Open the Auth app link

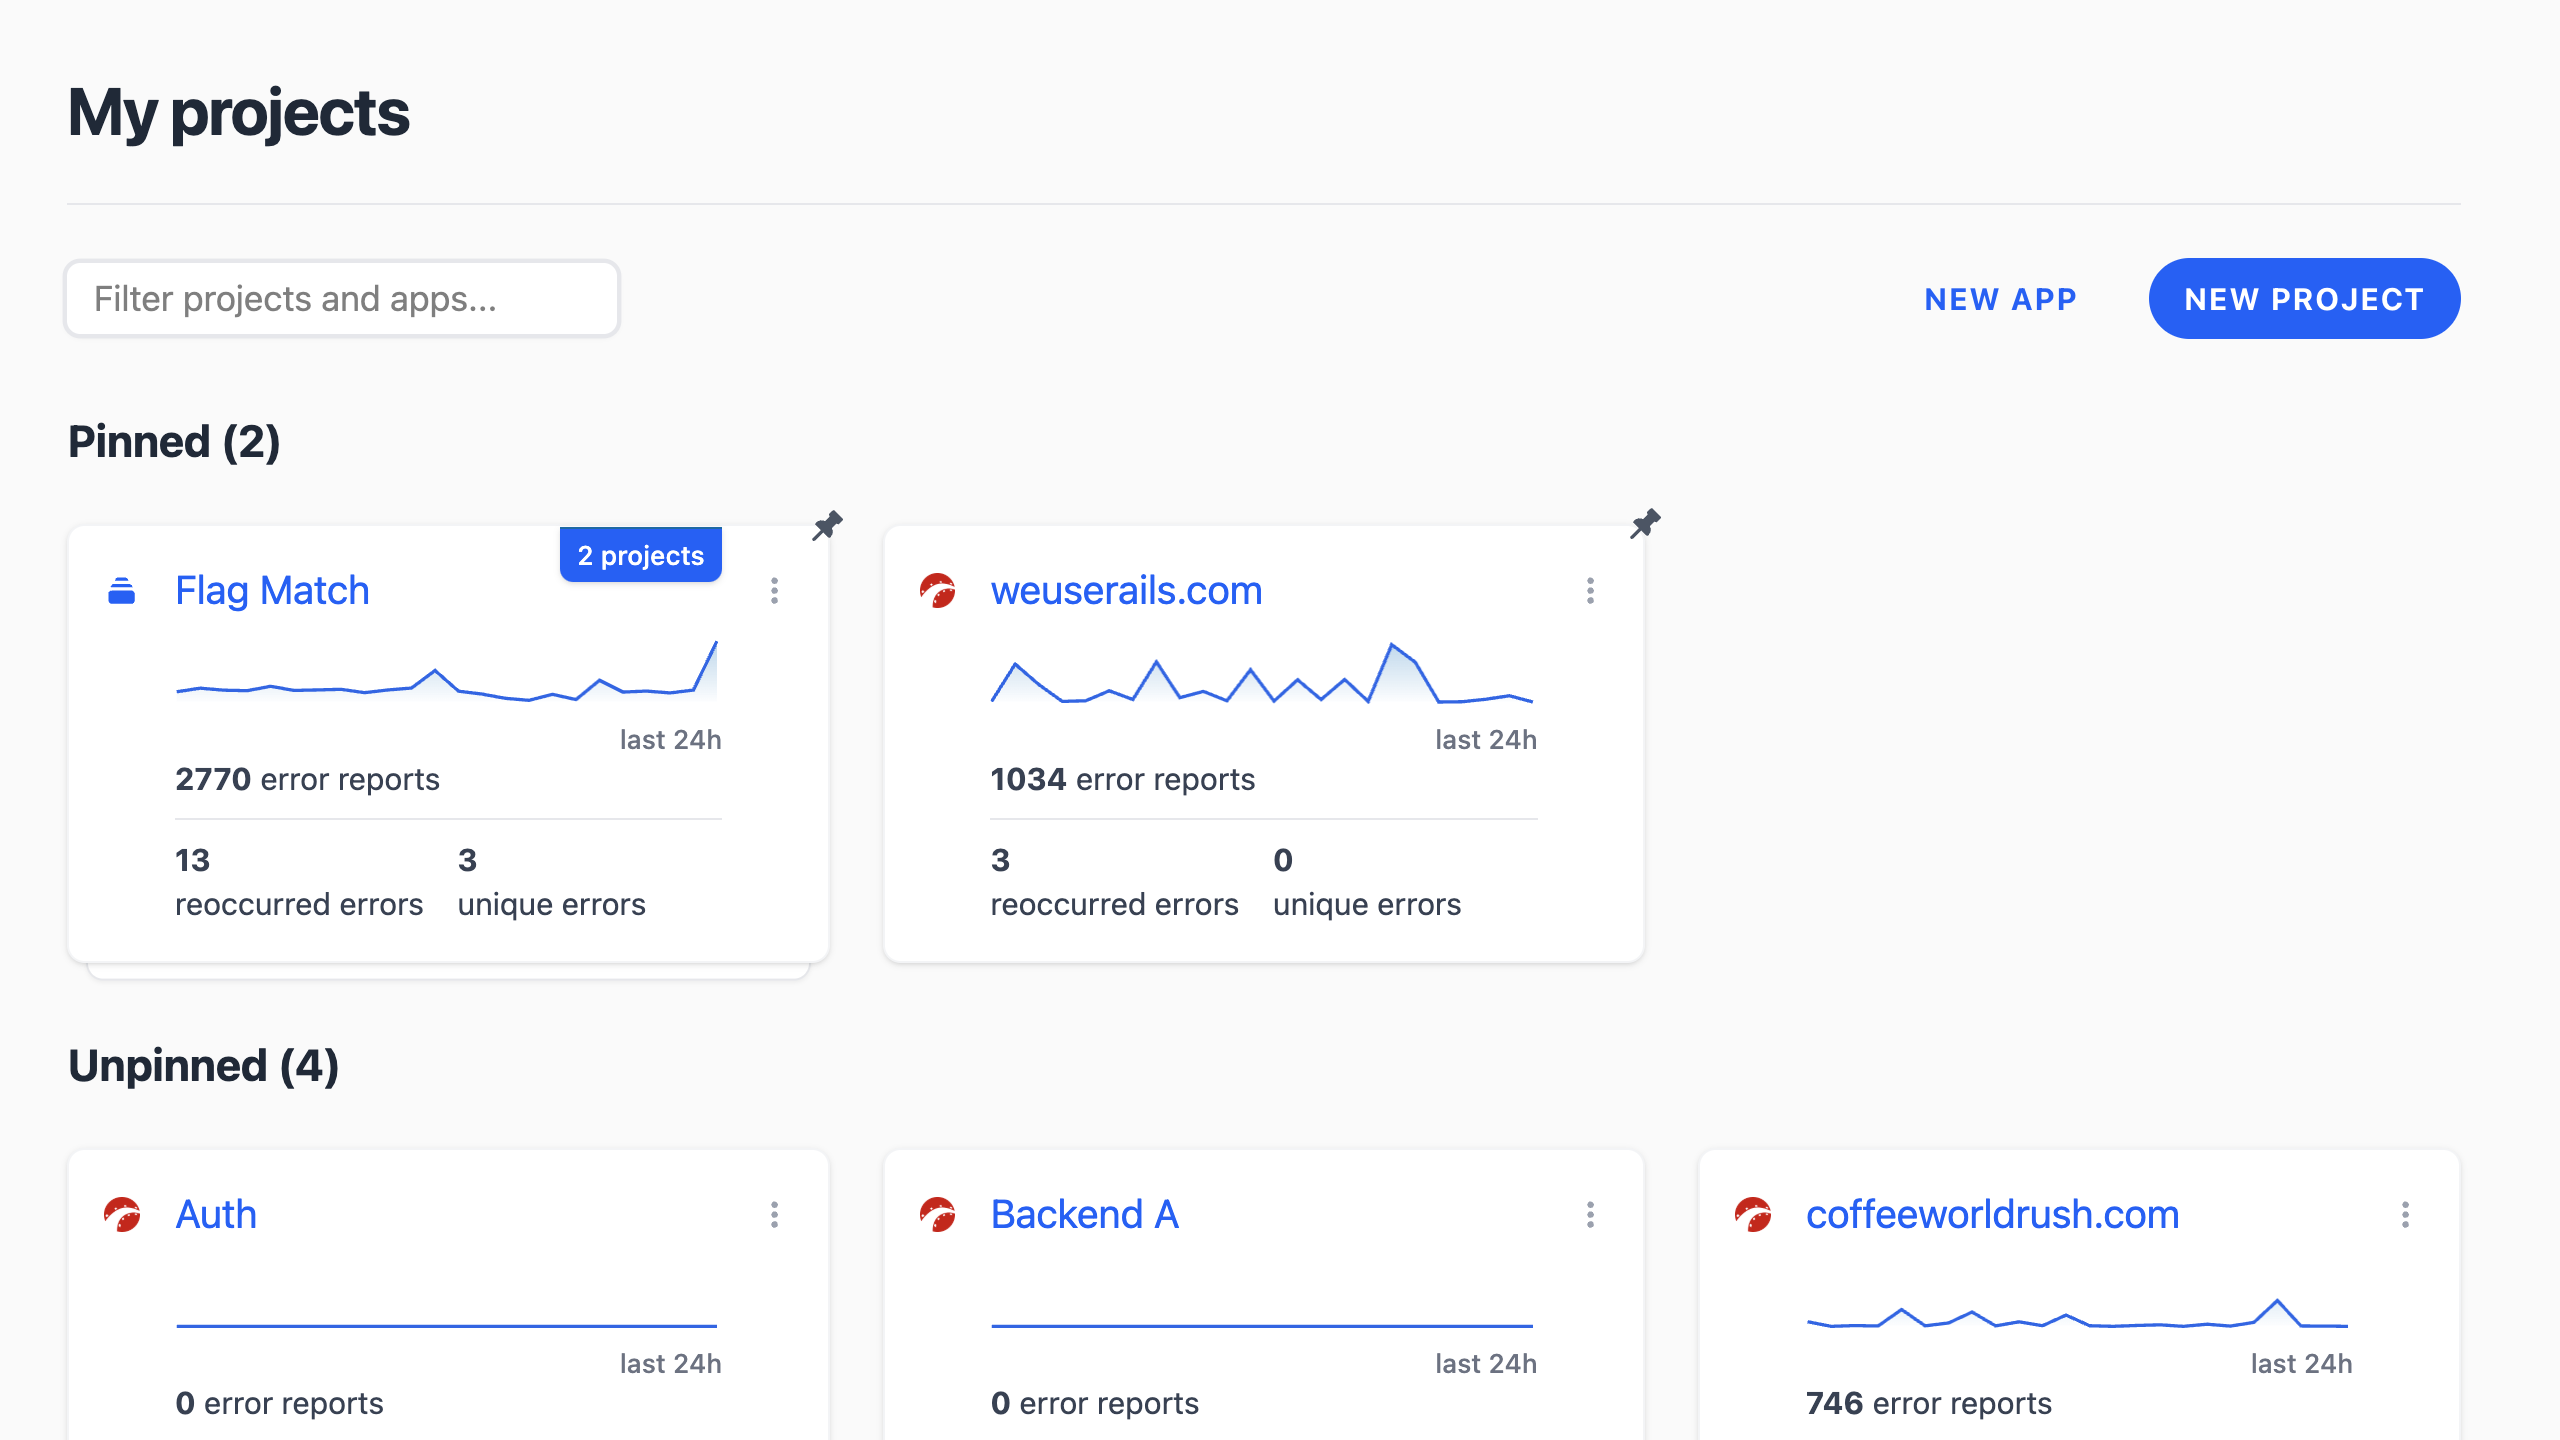[216, 1215]
